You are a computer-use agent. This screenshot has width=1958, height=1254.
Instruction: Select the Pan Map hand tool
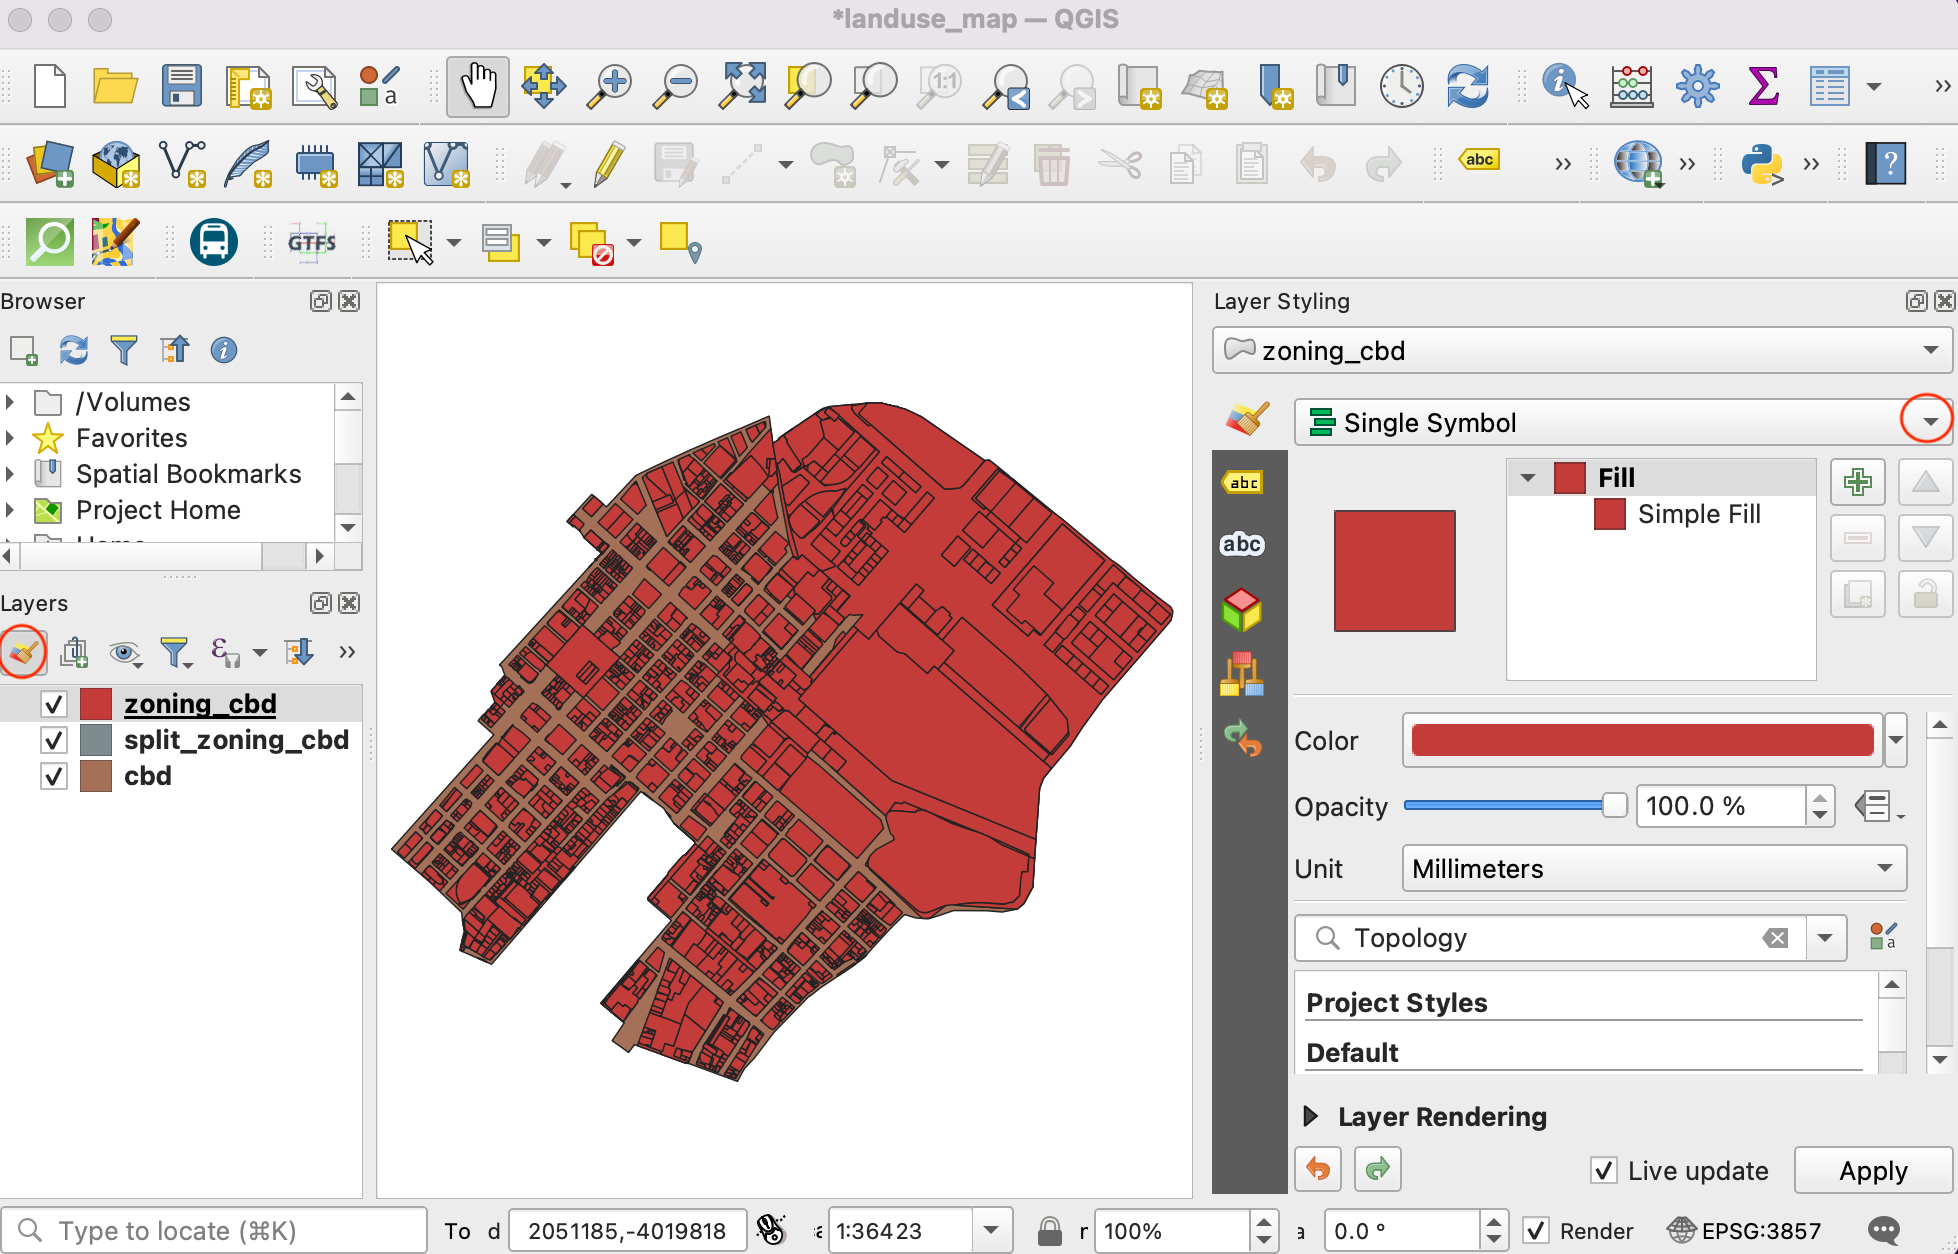[x=477, y=87]
